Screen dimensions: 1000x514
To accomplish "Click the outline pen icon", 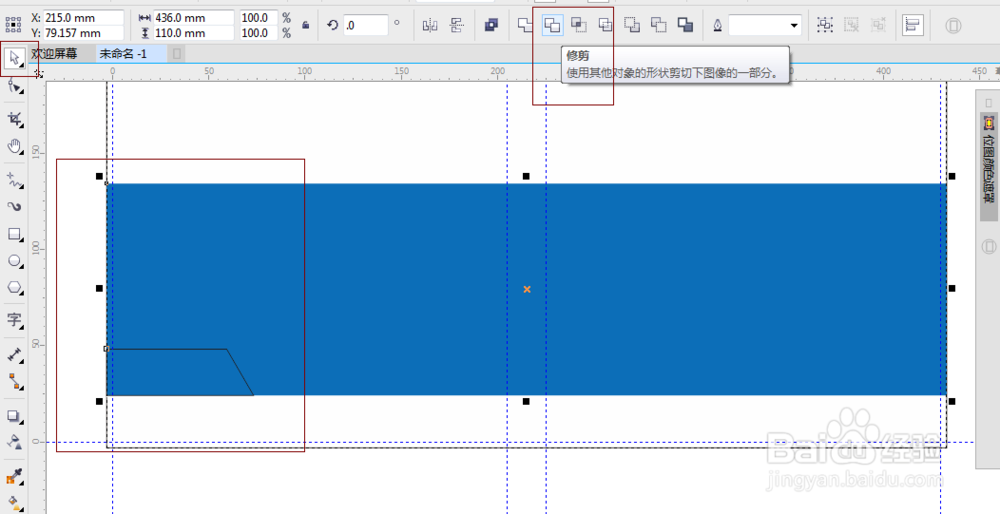I will pyautogui.click(x=717, y=25).
